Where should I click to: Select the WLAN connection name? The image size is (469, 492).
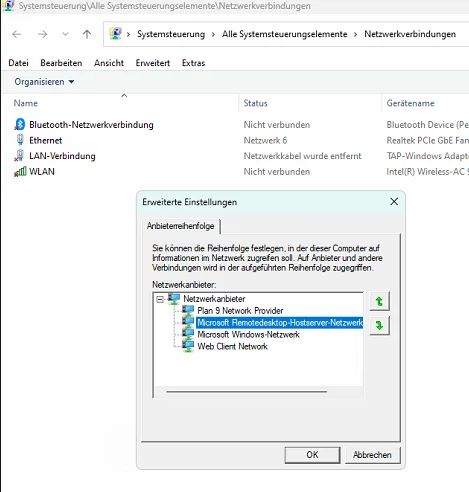[x=42, y=172]
